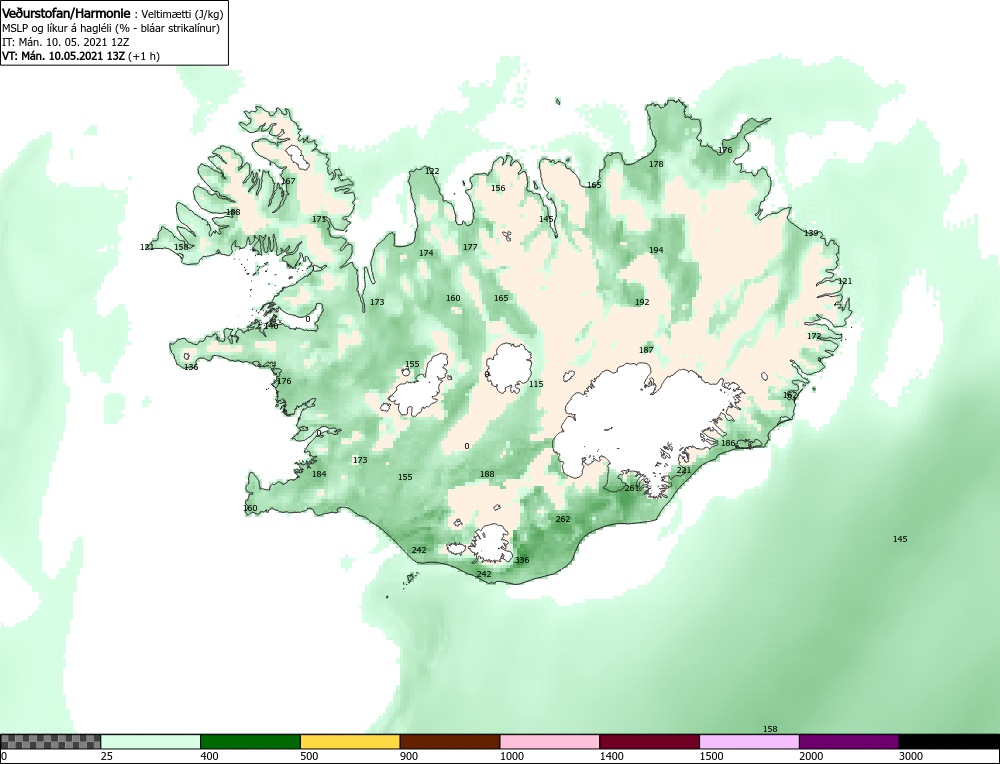Click the map value 172

tap(814, 336)
